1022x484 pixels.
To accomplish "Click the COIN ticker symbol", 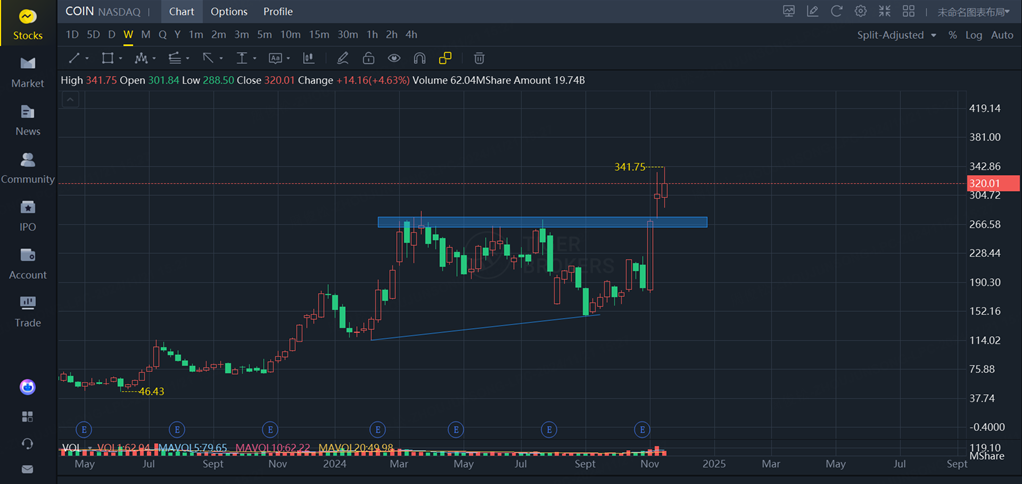I will click(x=80, y=12).
